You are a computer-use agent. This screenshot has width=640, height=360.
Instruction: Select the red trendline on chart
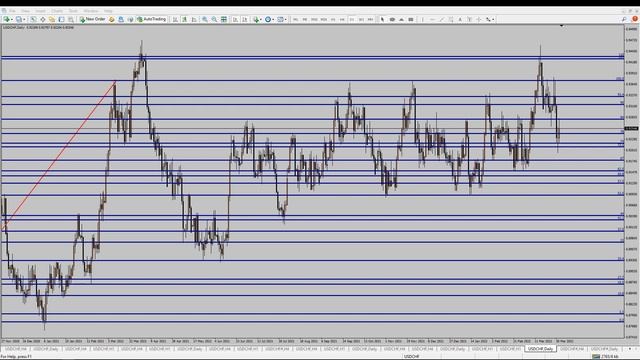59,156
